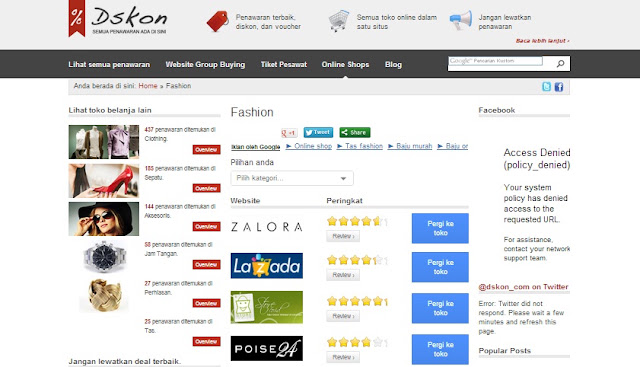
Task: Click the Clothing thumbnail image
Action: coord(104,142)
